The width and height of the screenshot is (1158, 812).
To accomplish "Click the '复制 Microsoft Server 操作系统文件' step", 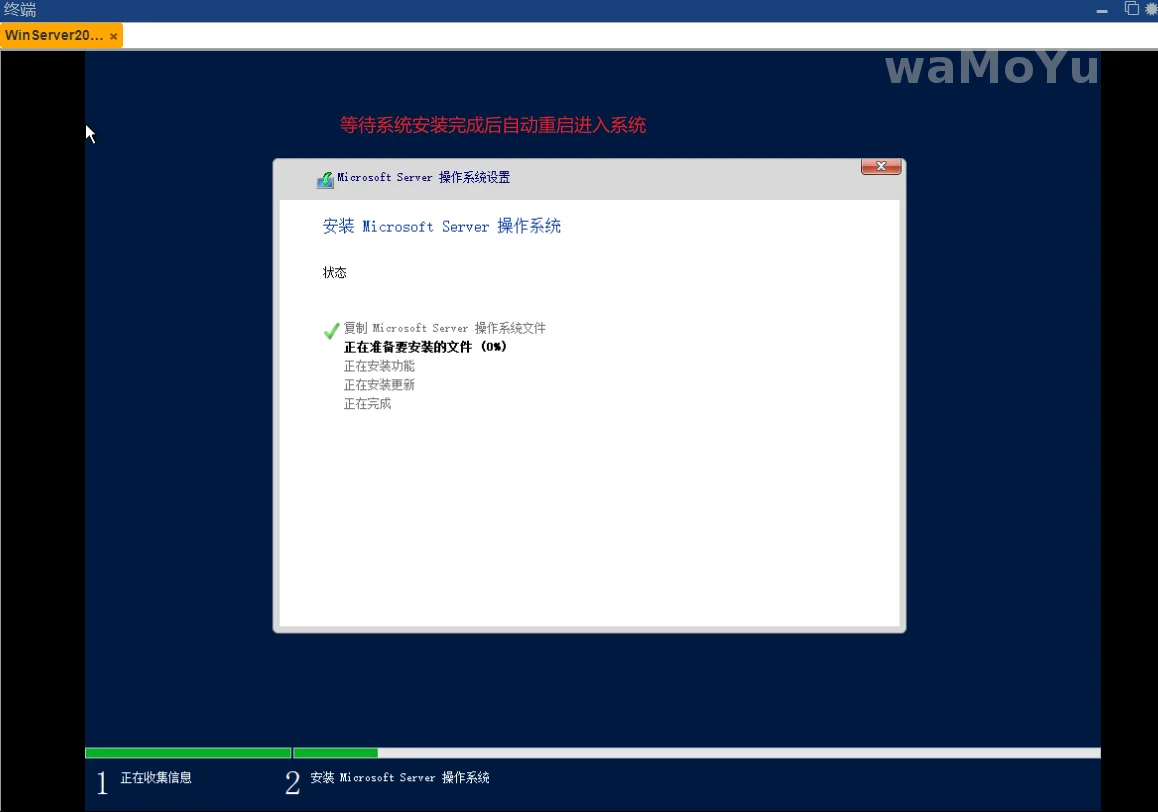I will 445,328.
